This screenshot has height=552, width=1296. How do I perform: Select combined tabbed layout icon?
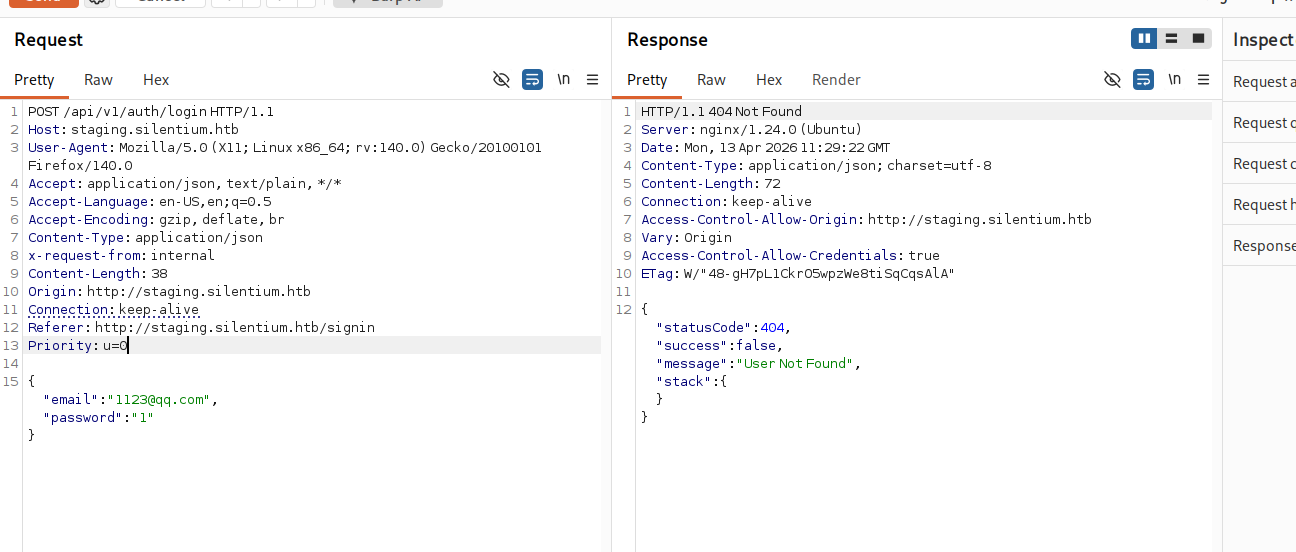pos(1198,39)
